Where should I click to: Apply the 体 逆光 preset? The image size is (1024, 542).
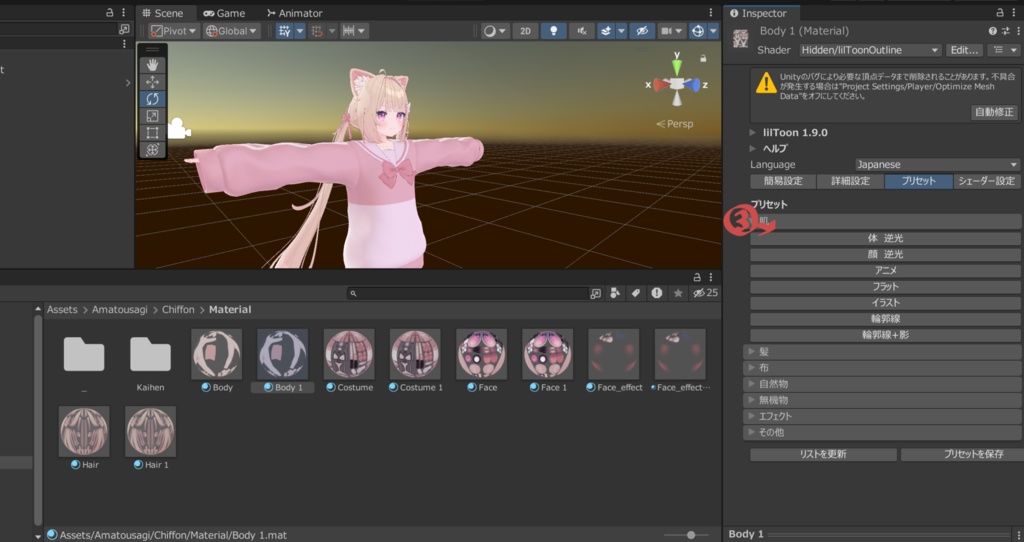pos(885,238)
